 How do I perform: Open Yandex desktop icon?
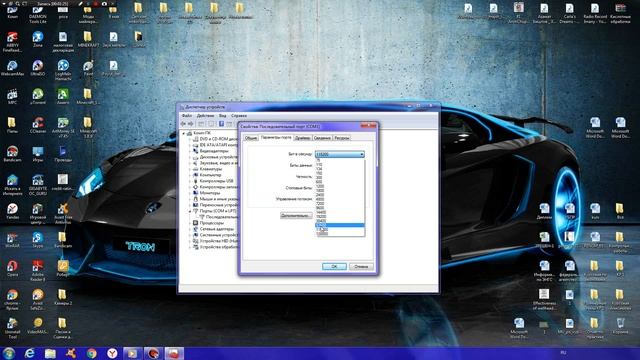(12, 211)
